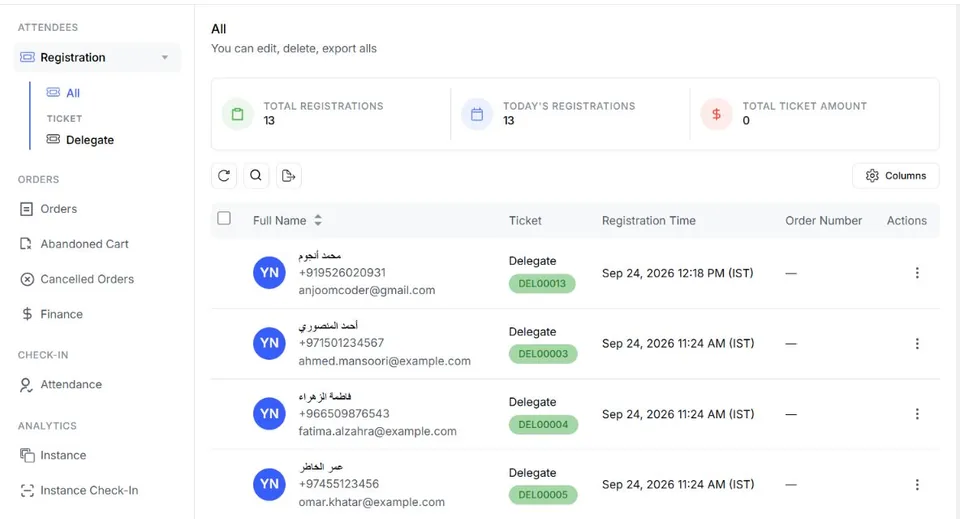Viewport: 960px width, 519px height.
Task: Click email anjoomcoder@gmail.com
Action: [367, 290]
